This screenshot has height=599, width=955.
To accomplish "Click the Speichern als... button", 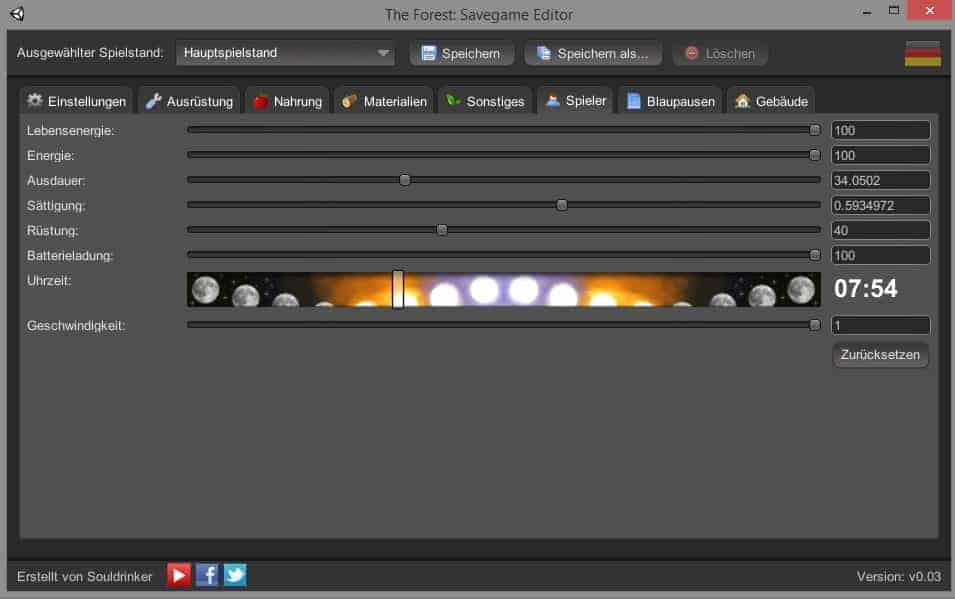I will click(592, 53).
